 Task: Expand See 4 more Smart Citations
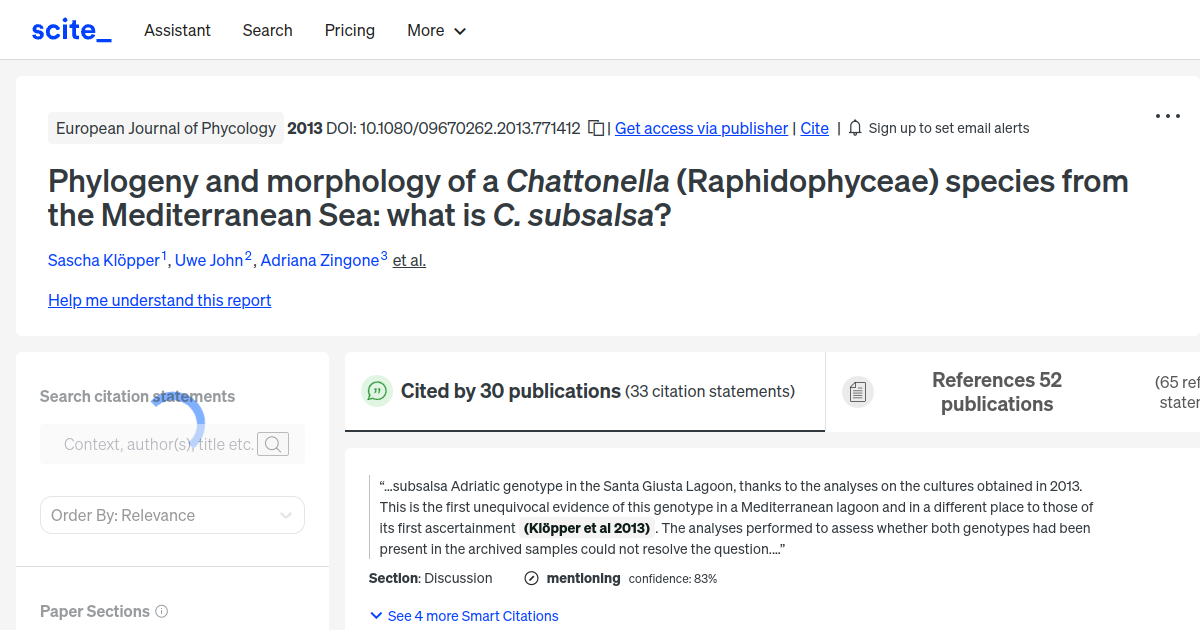464,615
